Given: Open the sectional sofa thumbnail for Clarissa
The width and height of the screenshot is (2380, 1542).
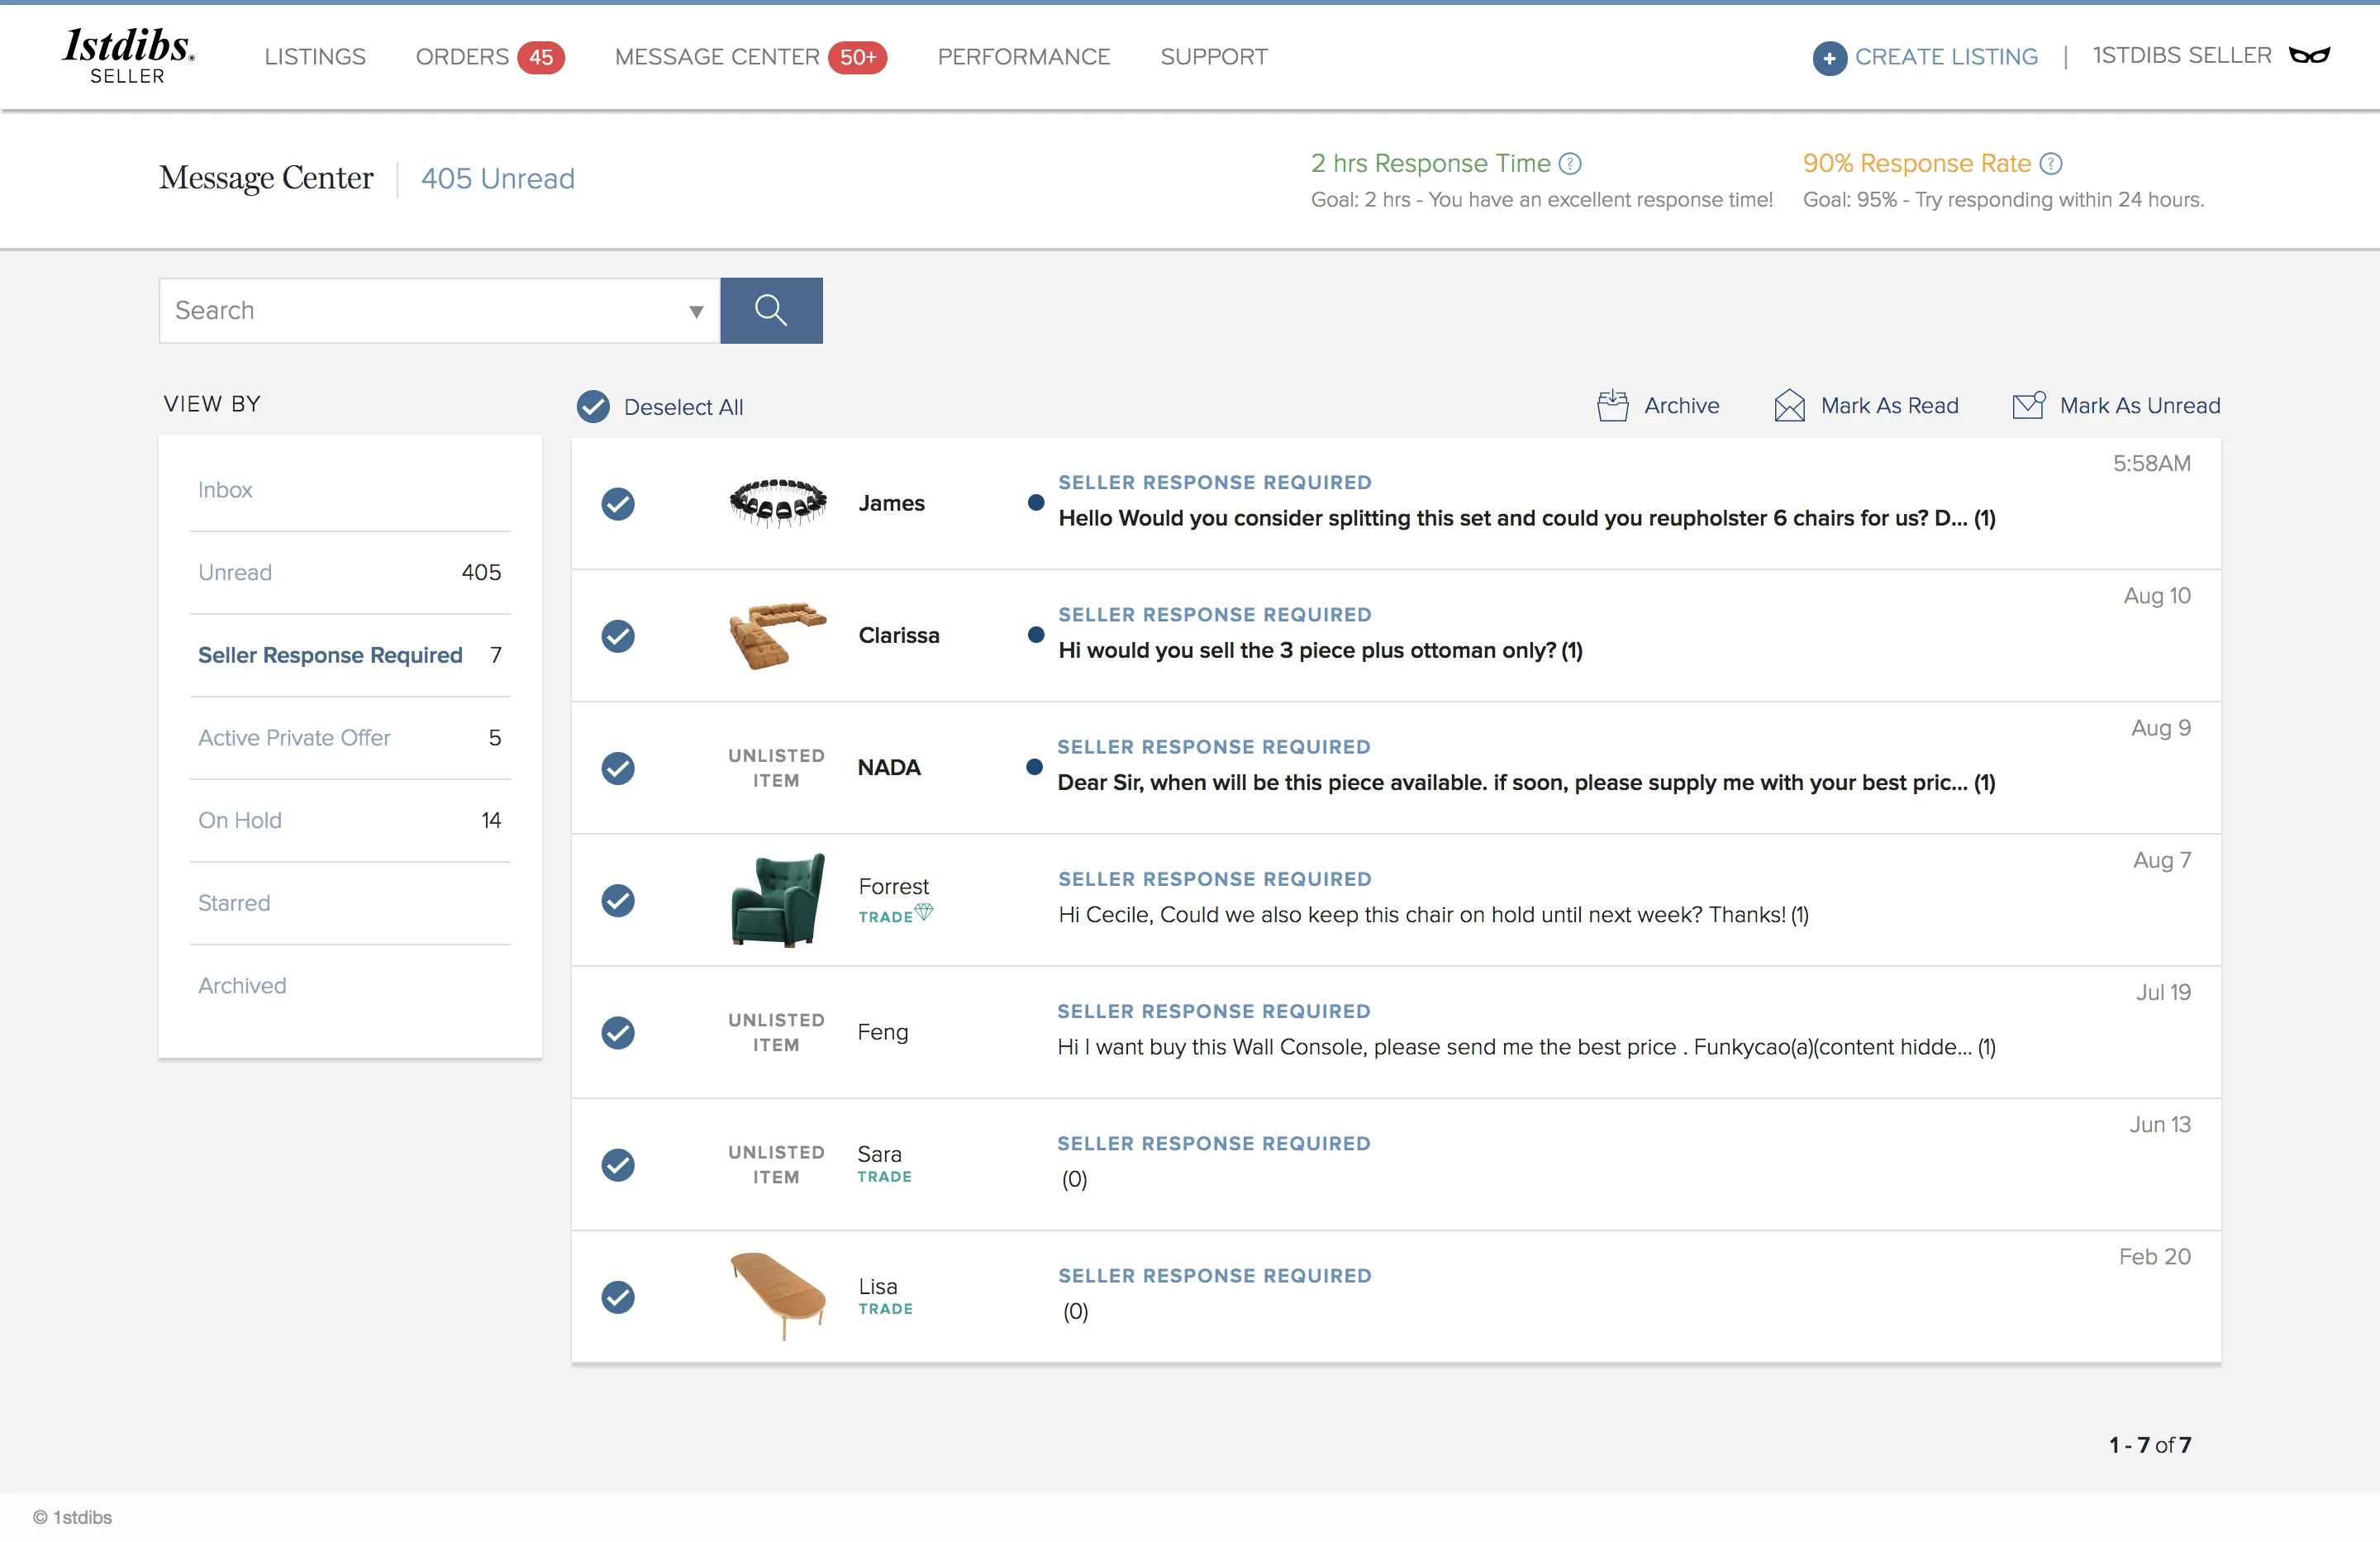Looking at the screenshot, I should pyautogui.click(x=778, y=635).
